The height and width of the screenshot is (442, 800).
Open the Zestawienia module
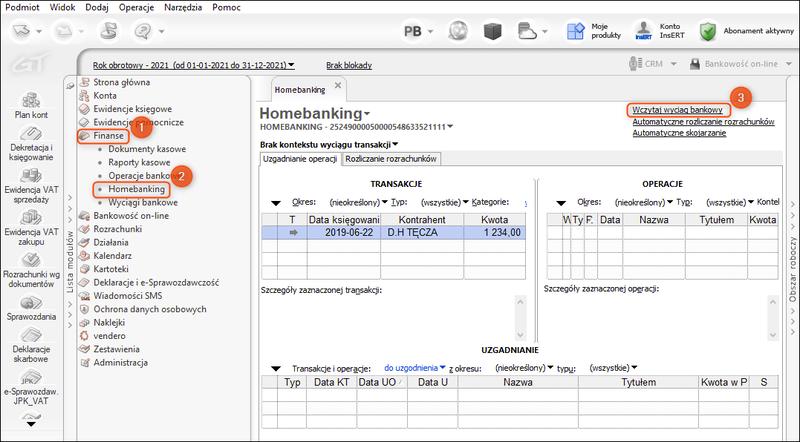(116, 349)
